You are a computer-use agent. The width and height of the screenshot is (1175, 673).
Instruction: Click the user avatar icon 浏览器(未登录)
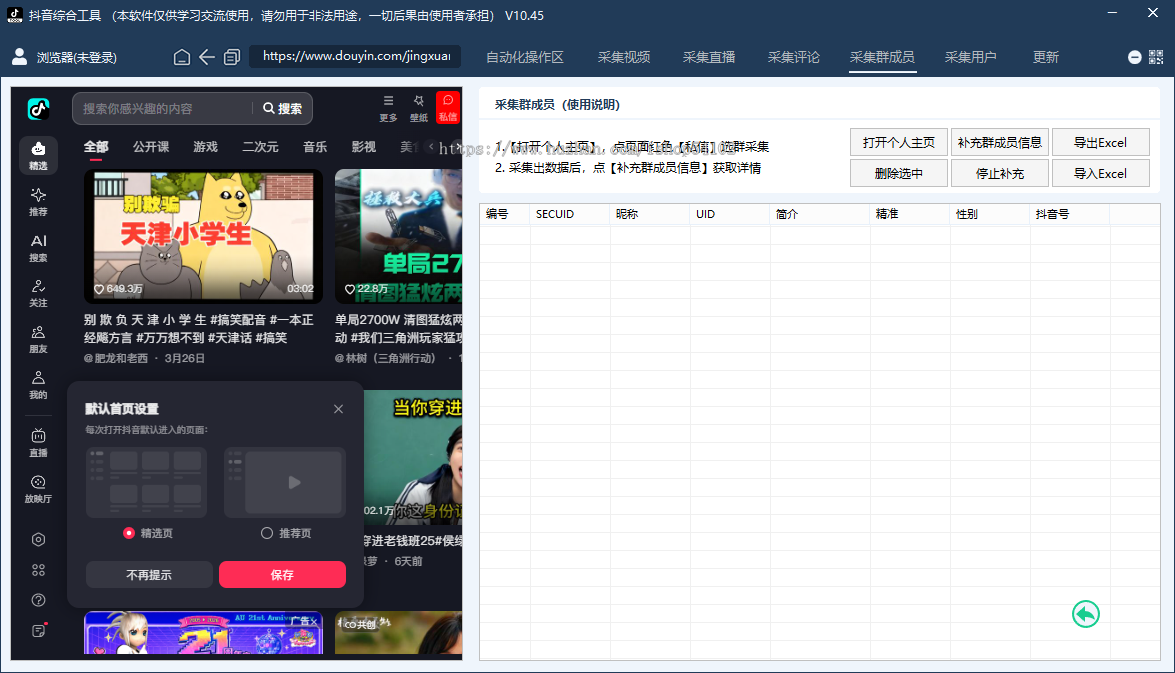(x=20, y=57)
